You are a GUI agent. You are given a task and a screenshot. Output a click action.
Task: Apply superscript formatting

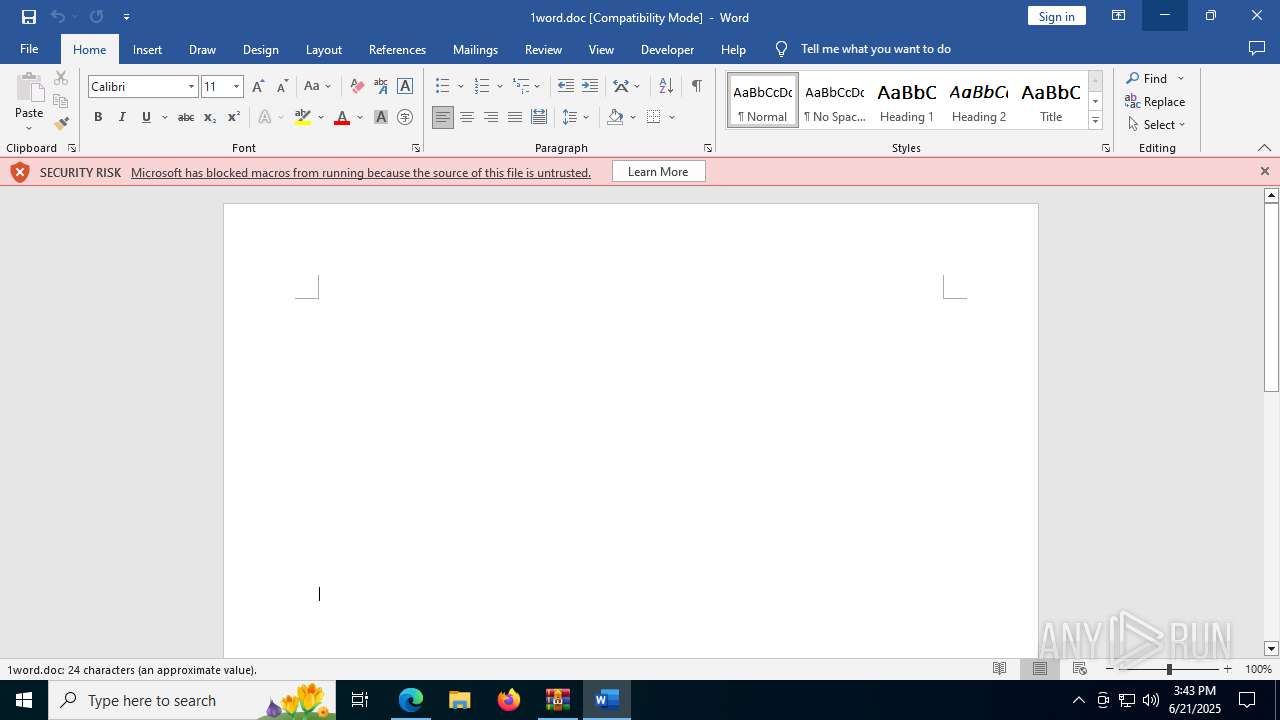[234, 117]
